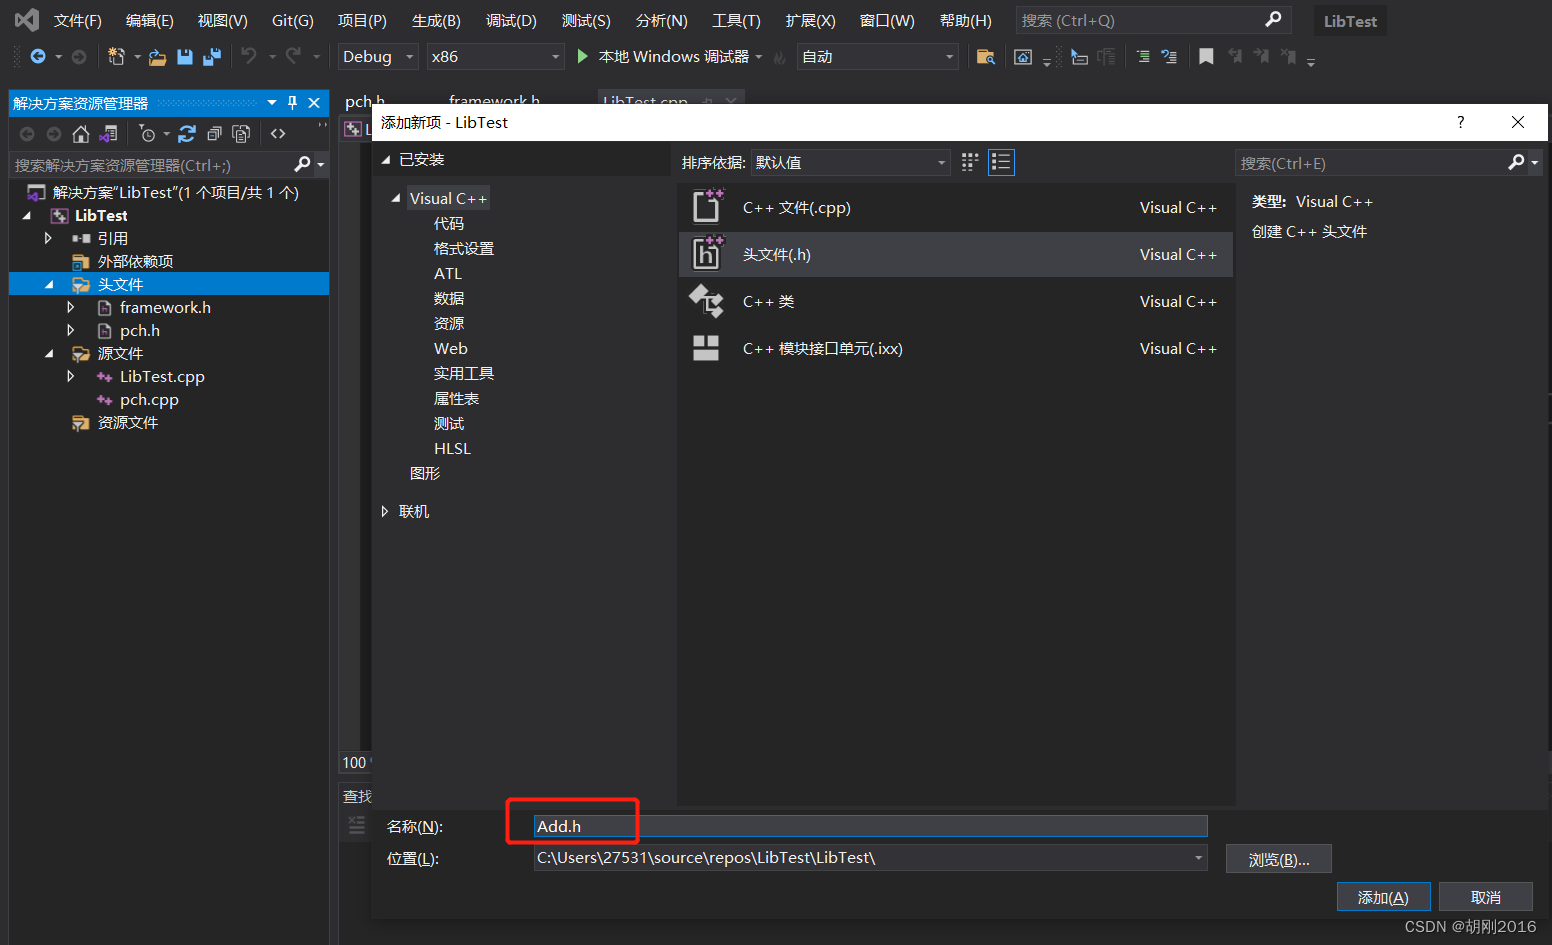Screen dimensions: 1552x945
Task: Open the 文件(F) menu
Action: (x=78, y=21)
